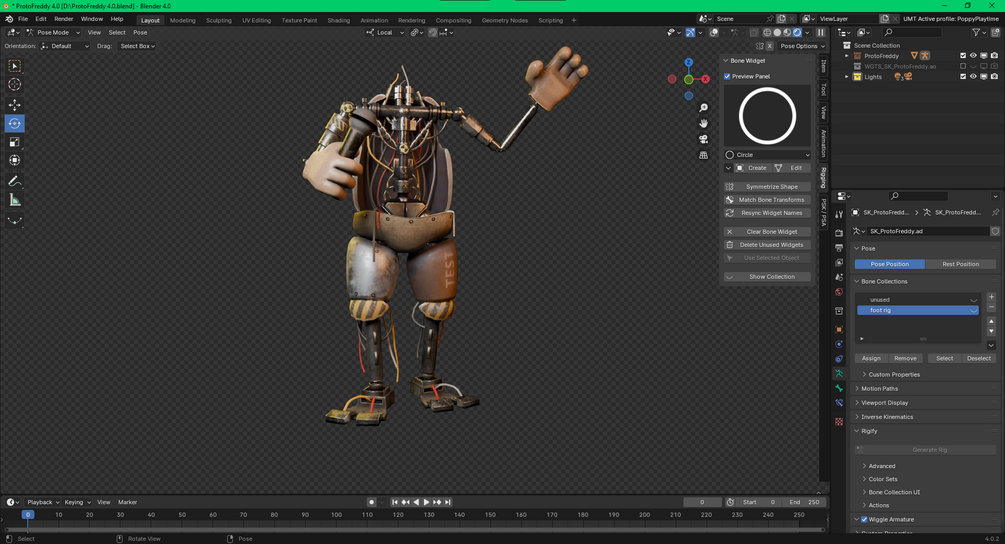1005x544 pixels.
Task: Play the animation in timeline
Action: click(426, 502)
